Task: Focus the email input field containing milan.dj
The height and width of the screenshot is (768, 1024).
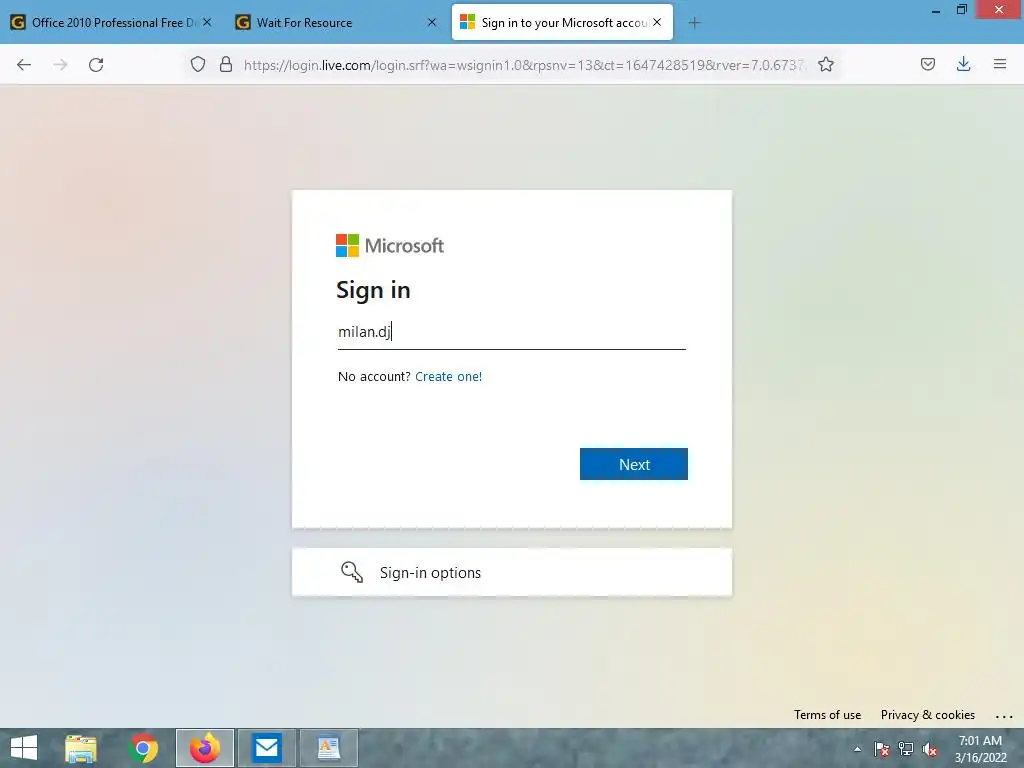Action: (x=511, y=332)
